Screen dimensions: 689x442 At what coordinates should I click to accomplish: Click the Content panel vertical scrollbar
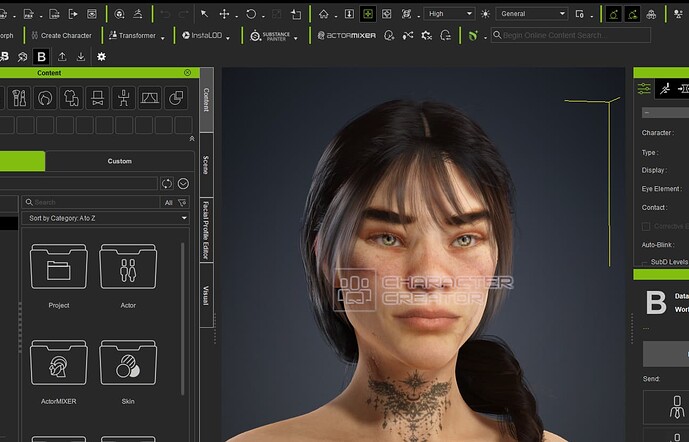[x=182, y=319]
